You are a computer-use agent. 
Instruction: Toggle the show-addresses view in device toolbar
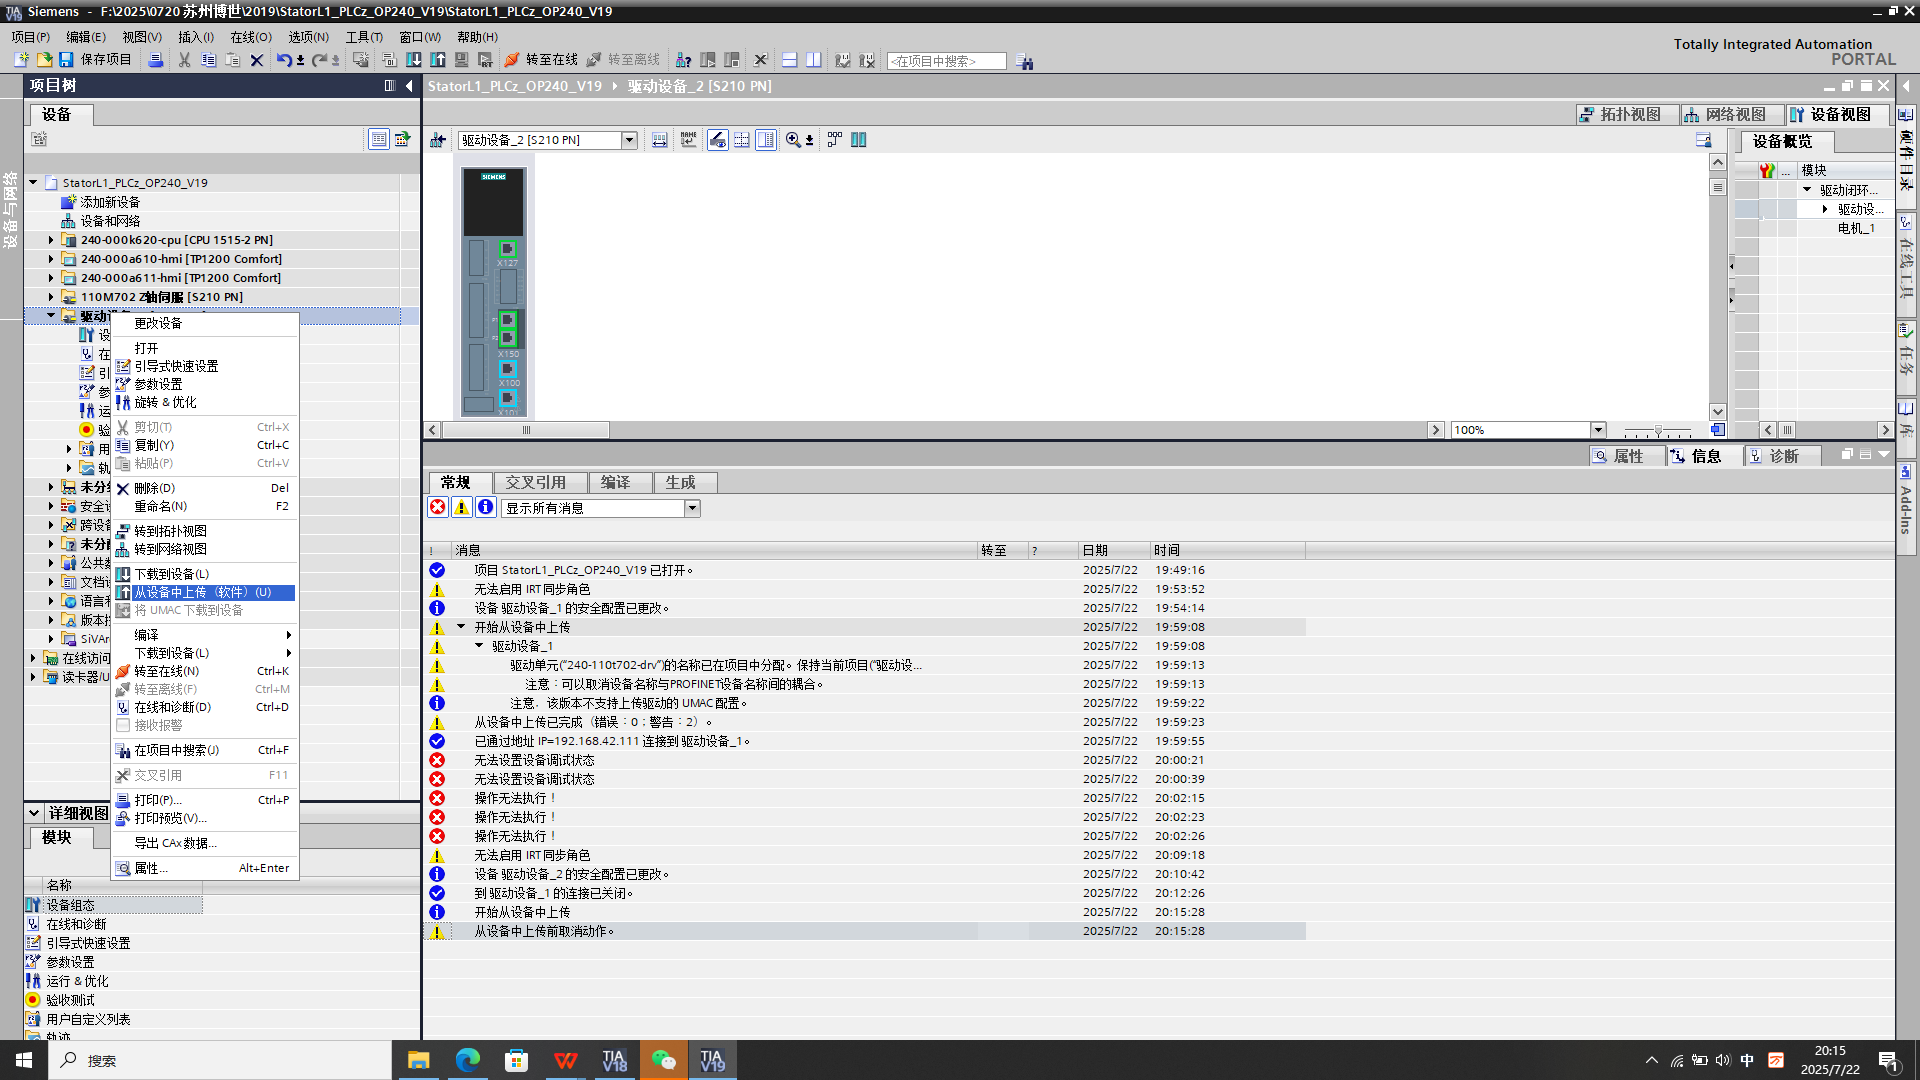718,140
